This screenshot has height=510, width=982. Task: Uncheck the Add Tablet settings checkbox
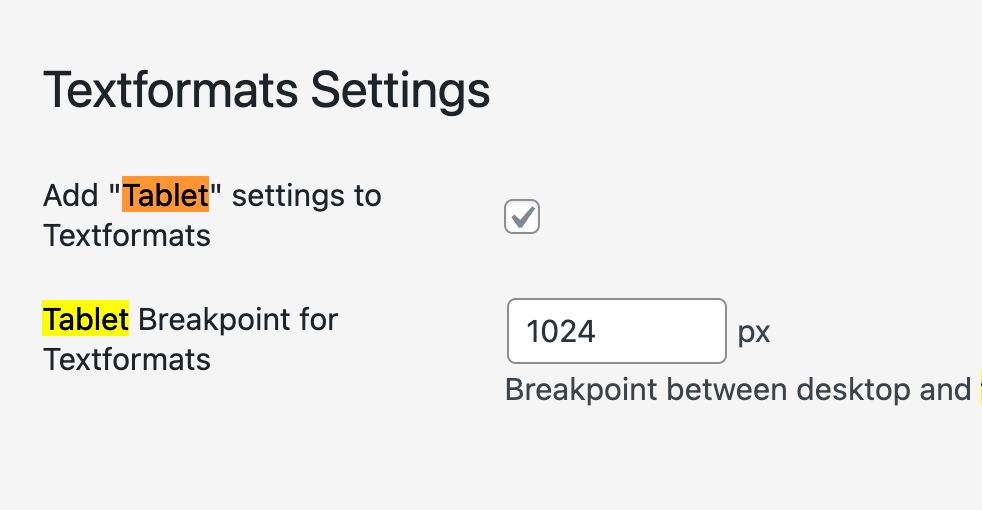[x=522, y=216]
